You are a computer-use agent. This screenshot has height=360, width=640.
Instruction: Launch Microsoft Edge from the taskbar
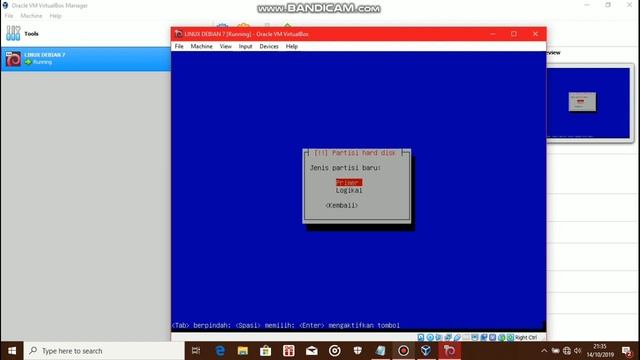pos(220,351)
